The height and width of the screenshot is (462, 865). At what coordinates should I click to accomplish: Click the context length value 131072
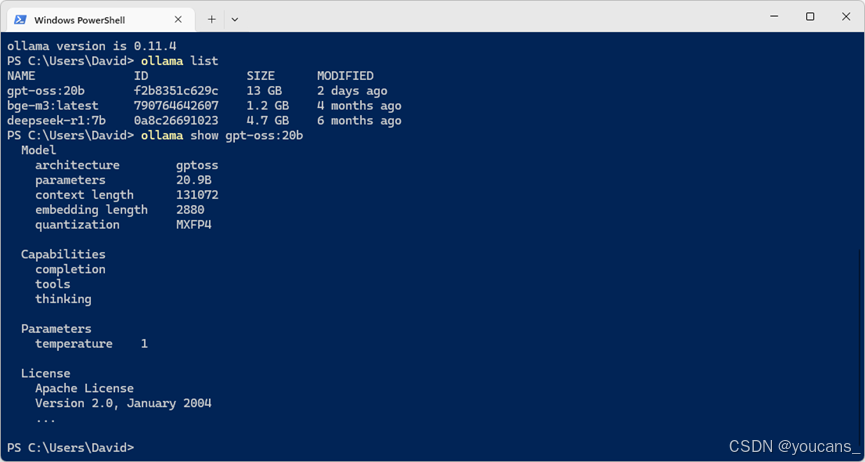(197, 195)
